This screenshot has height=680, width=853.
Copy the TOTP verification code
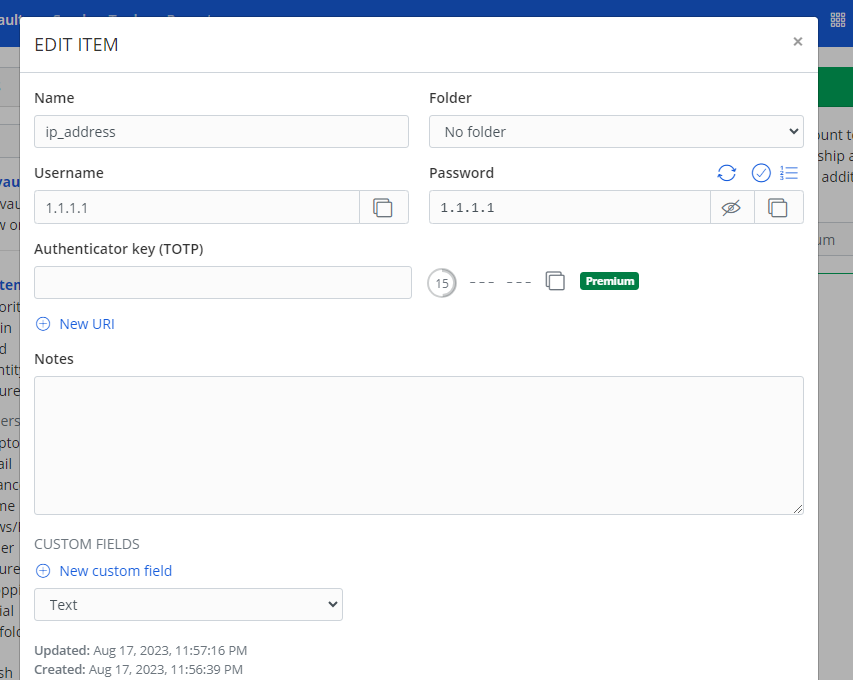[x=555, y=281]
